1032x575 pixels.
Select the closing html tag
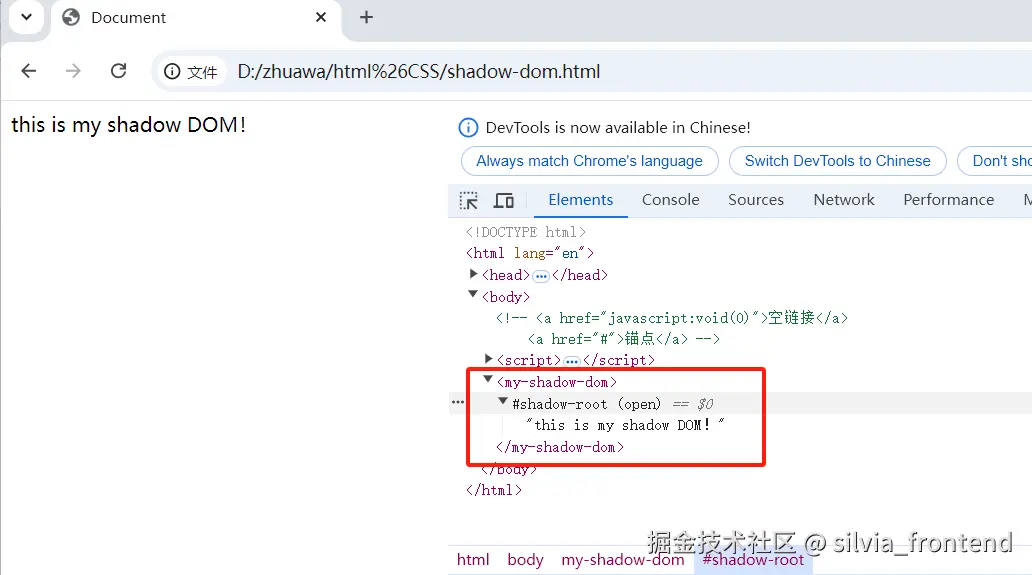click(x=494, y=490)
